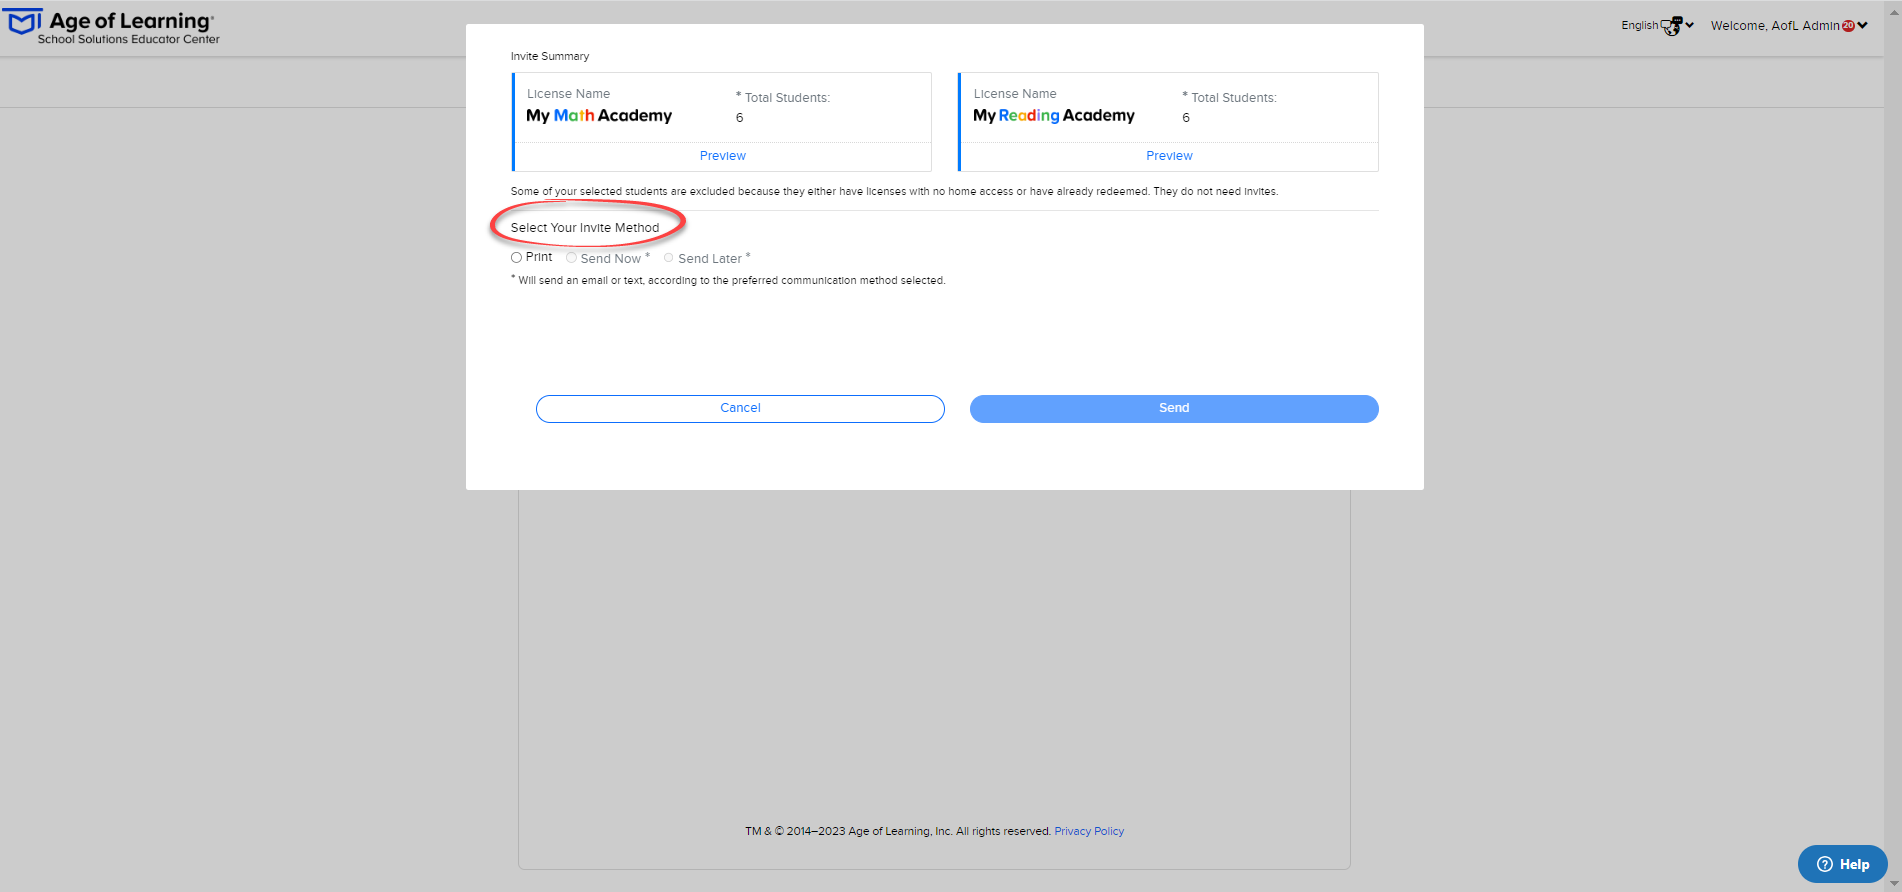Open the Privacy Policy link
Screen dimensions: 1902x892
coord(1089,831)
